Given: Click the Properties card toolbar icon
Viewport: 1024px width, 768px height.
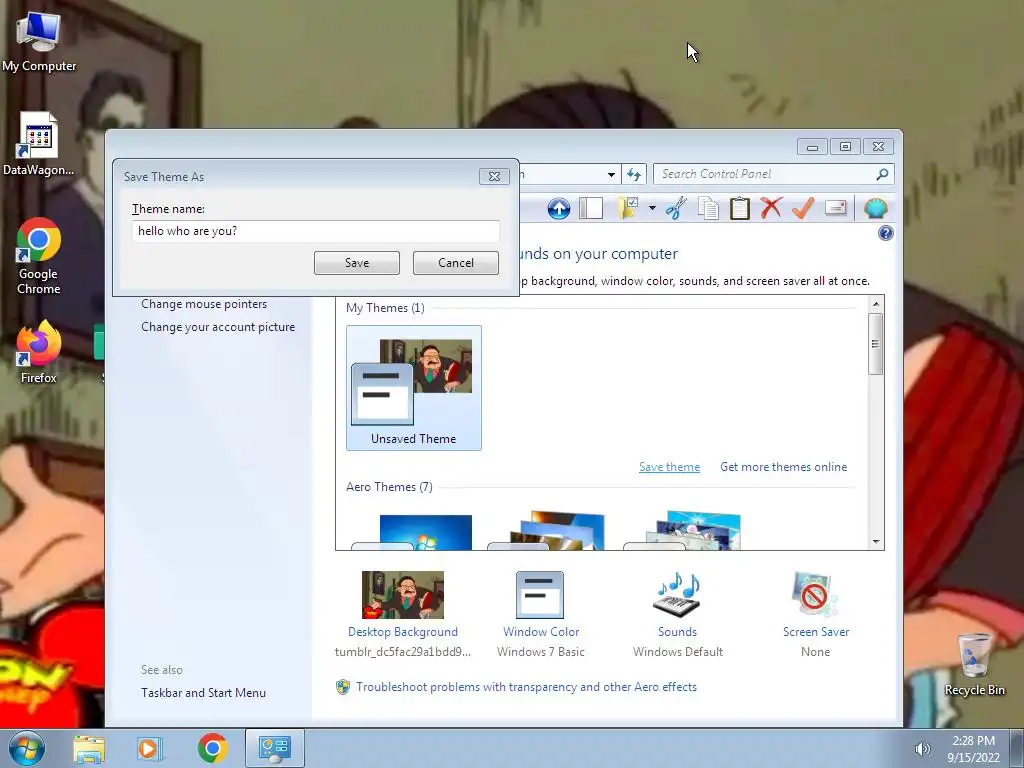Looking at the screenshot, I should point(835,208).
